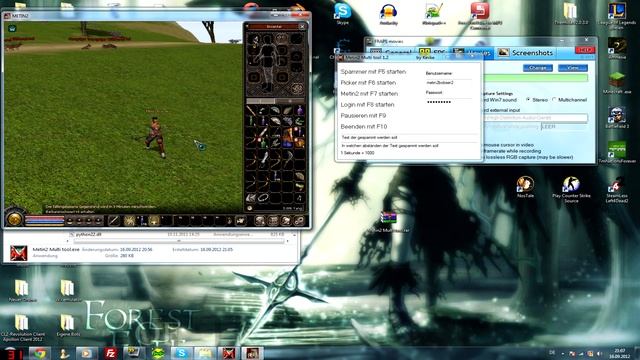This screenshot has height=360, width=640.
Task: Open Play Counter Strike Source shortcut
Action: [x=571, y=189]
